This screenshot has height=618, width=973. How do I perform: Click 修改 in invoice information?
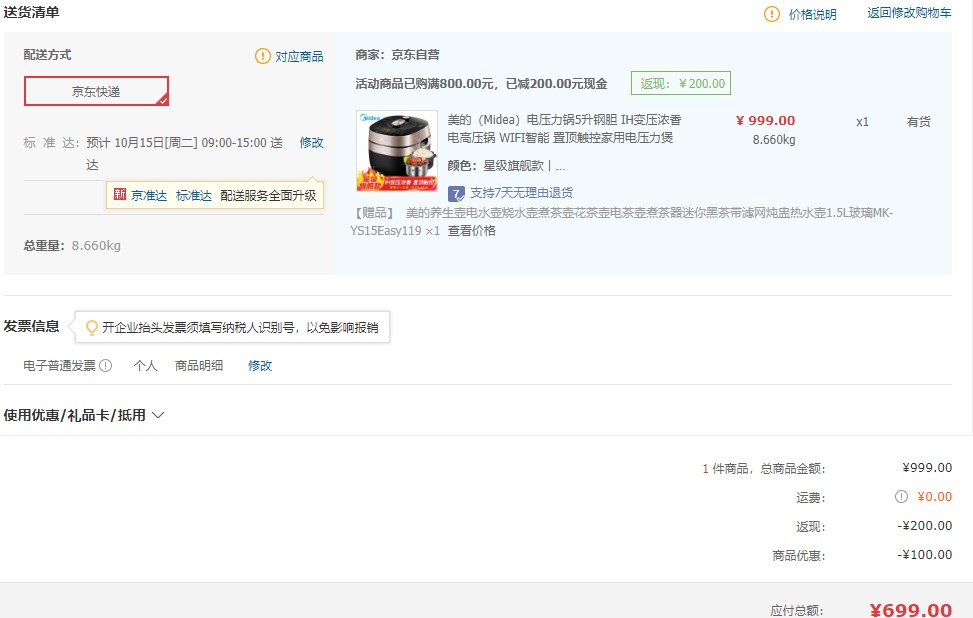point(260,365)
